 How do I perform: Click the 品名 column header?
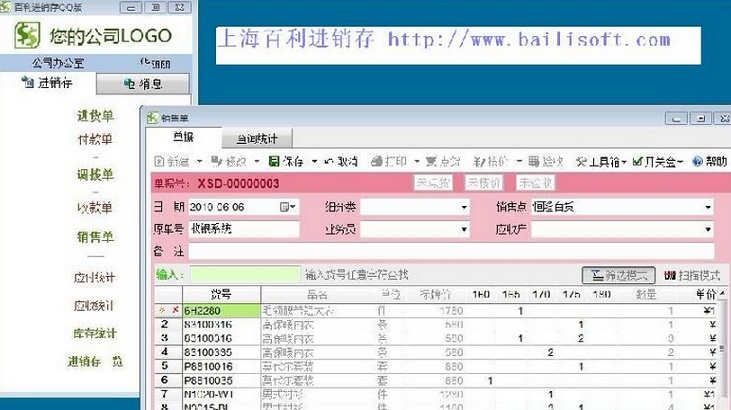pos(318,294)
